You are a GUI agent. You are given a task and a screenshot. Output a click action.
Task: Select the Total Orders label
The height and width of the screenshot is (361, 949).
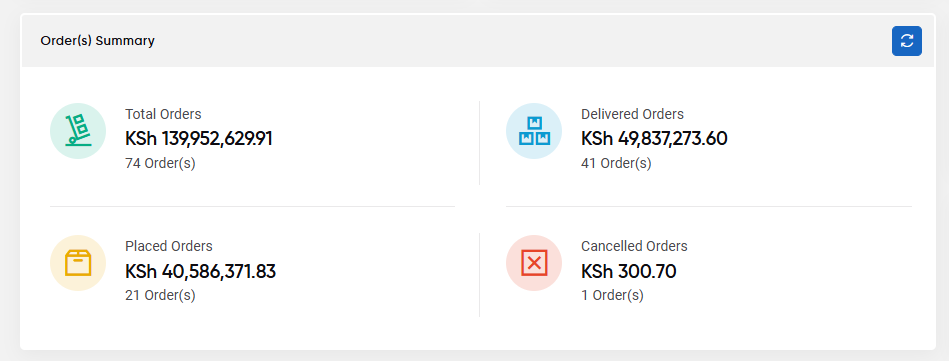pos(163,114)
